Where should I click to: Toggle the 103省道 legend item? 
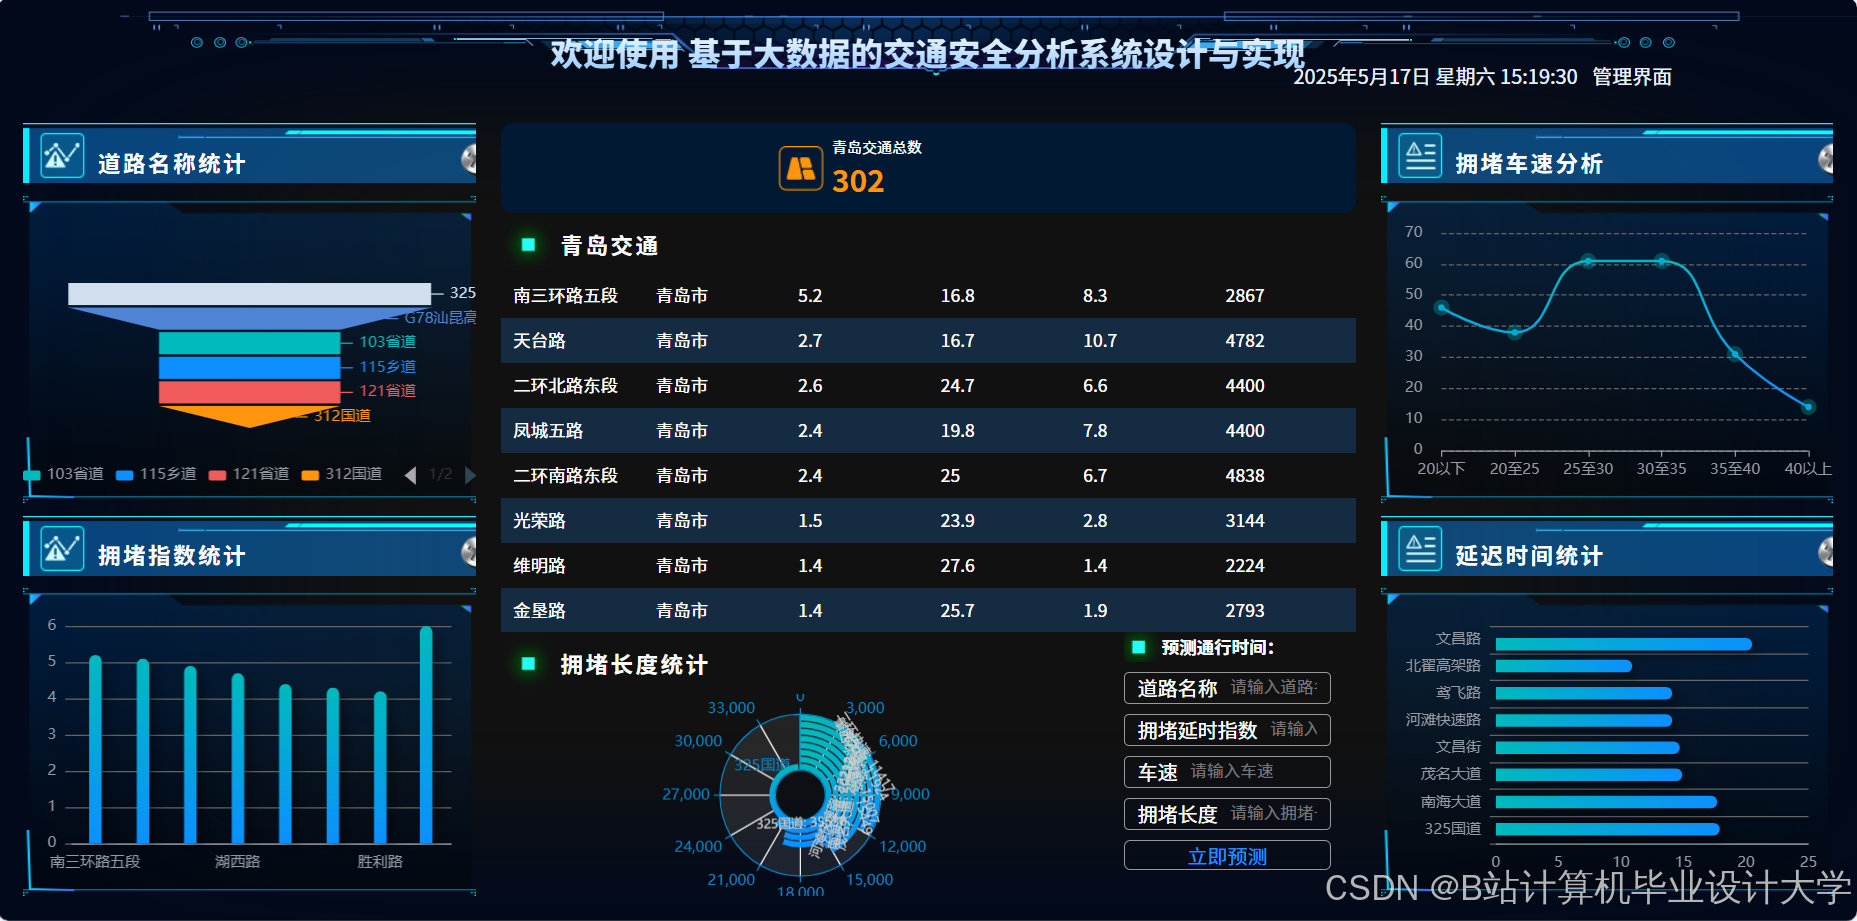tap(62, 474)
